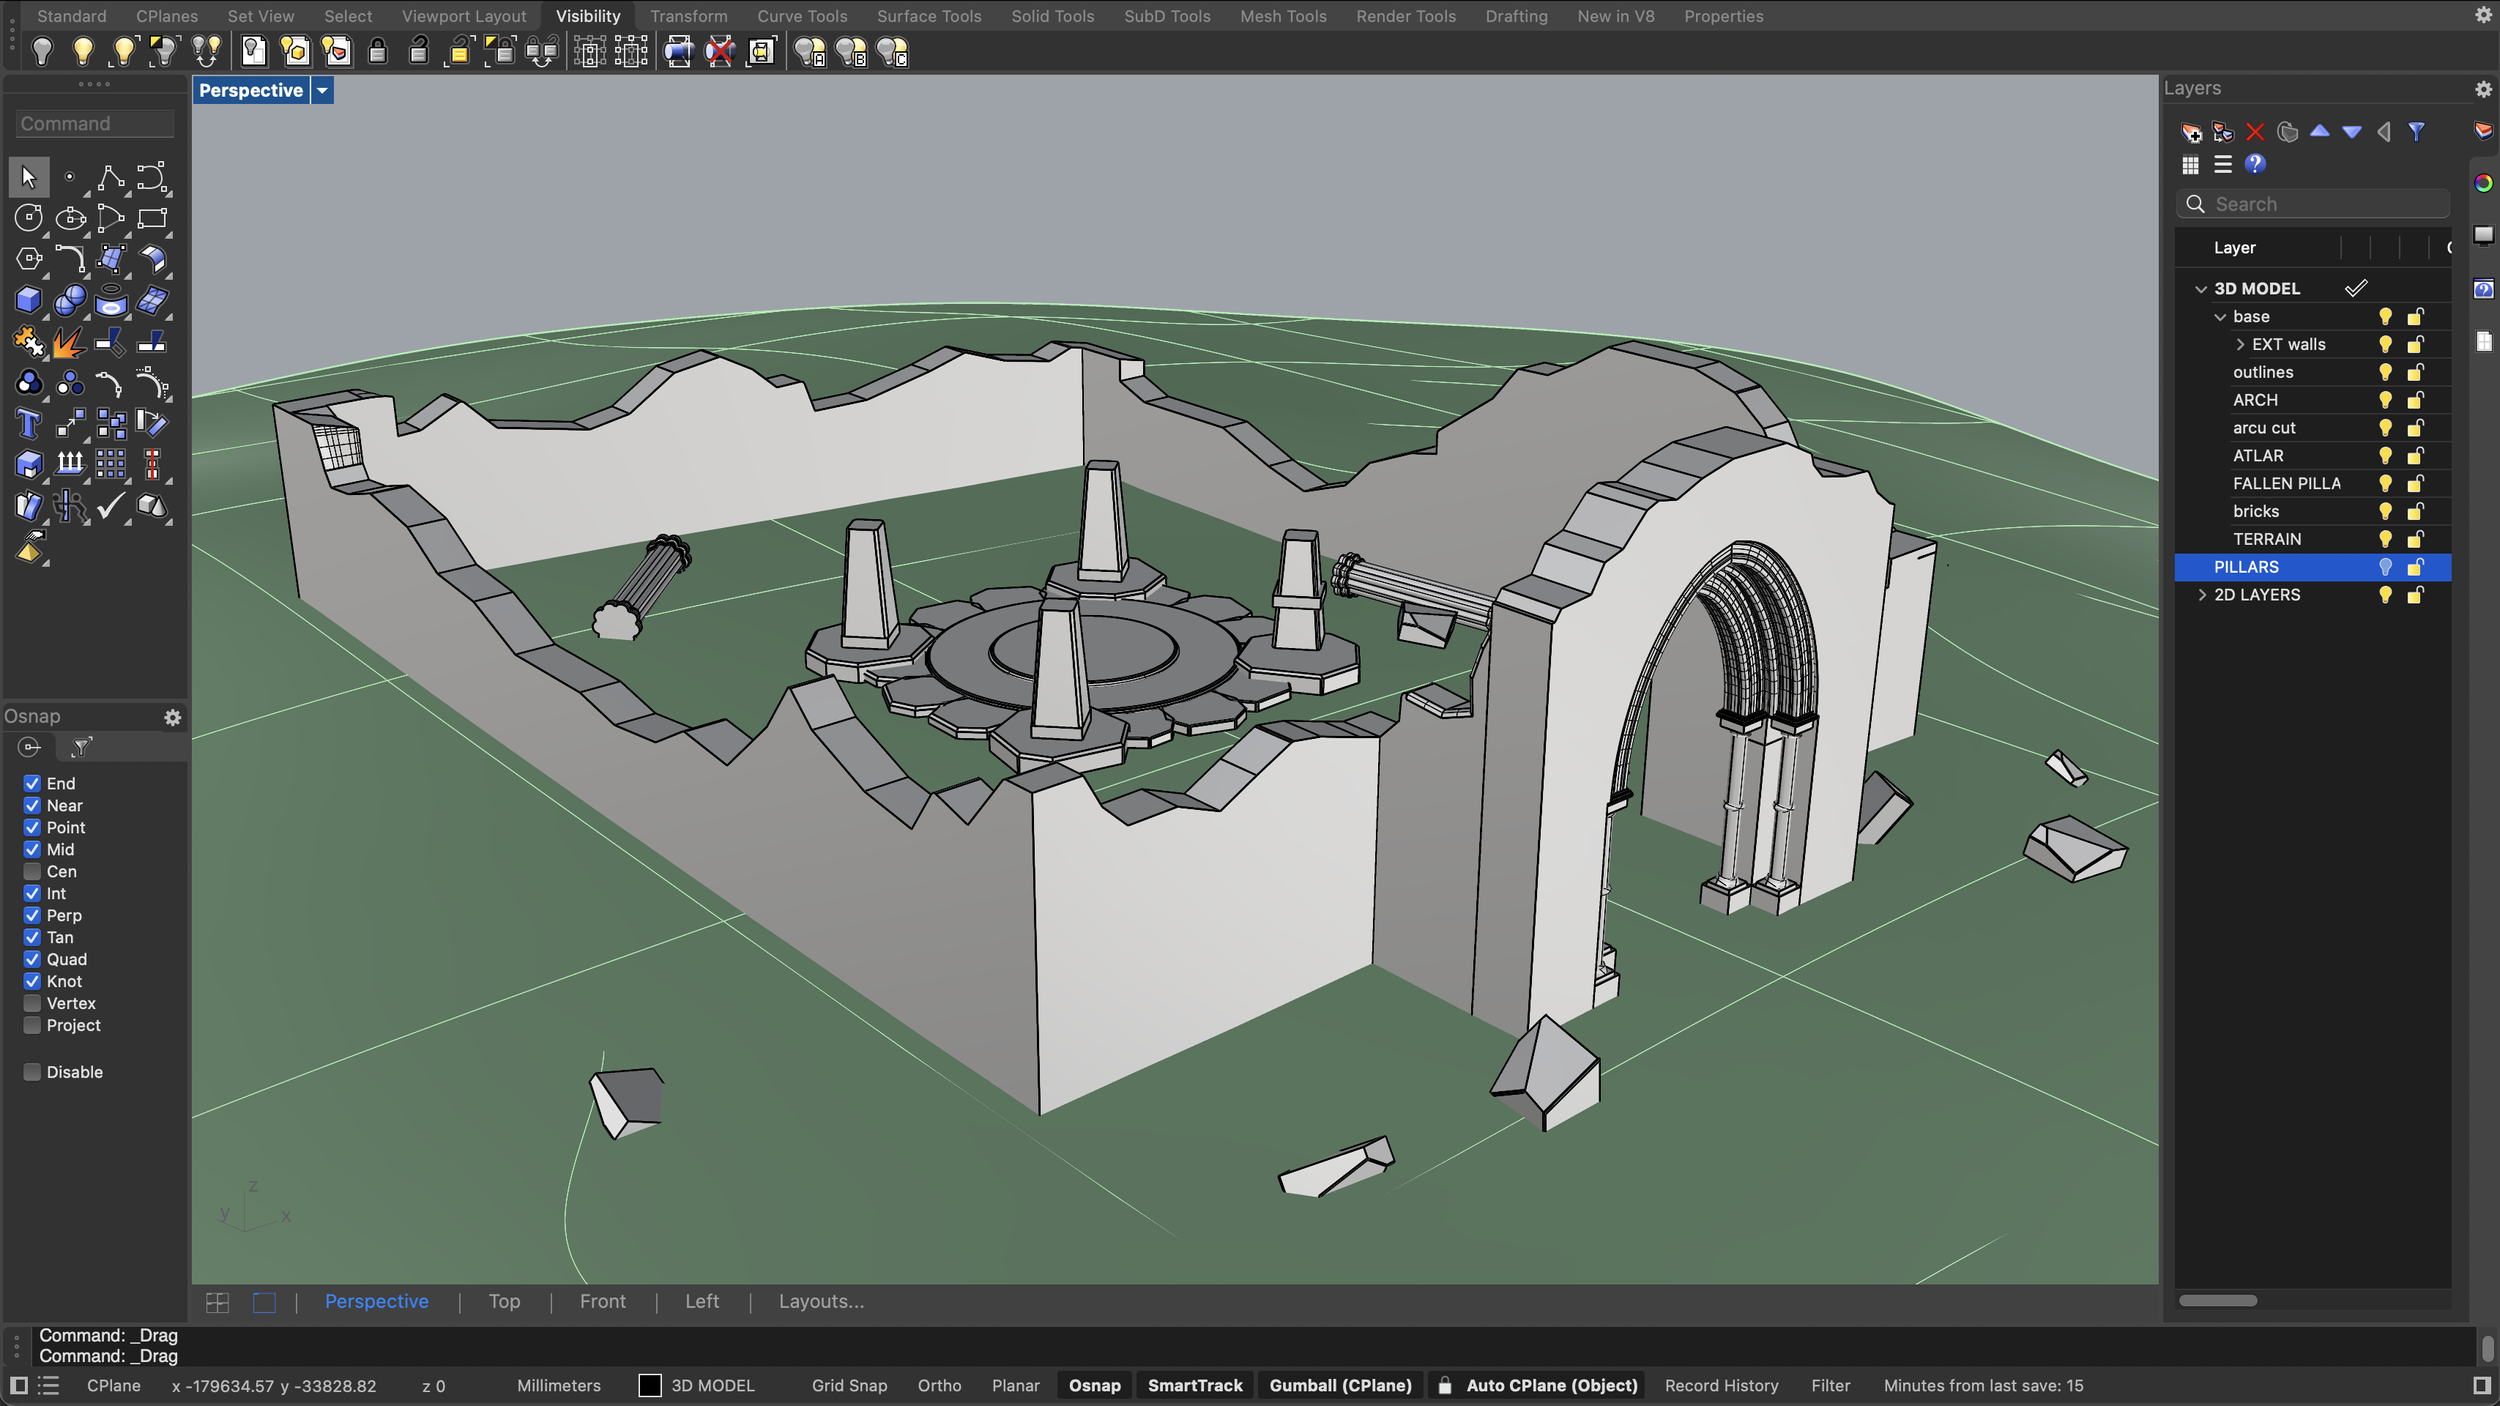
Task: Toggle Grid Snap in status bar
Action: 848,1385
